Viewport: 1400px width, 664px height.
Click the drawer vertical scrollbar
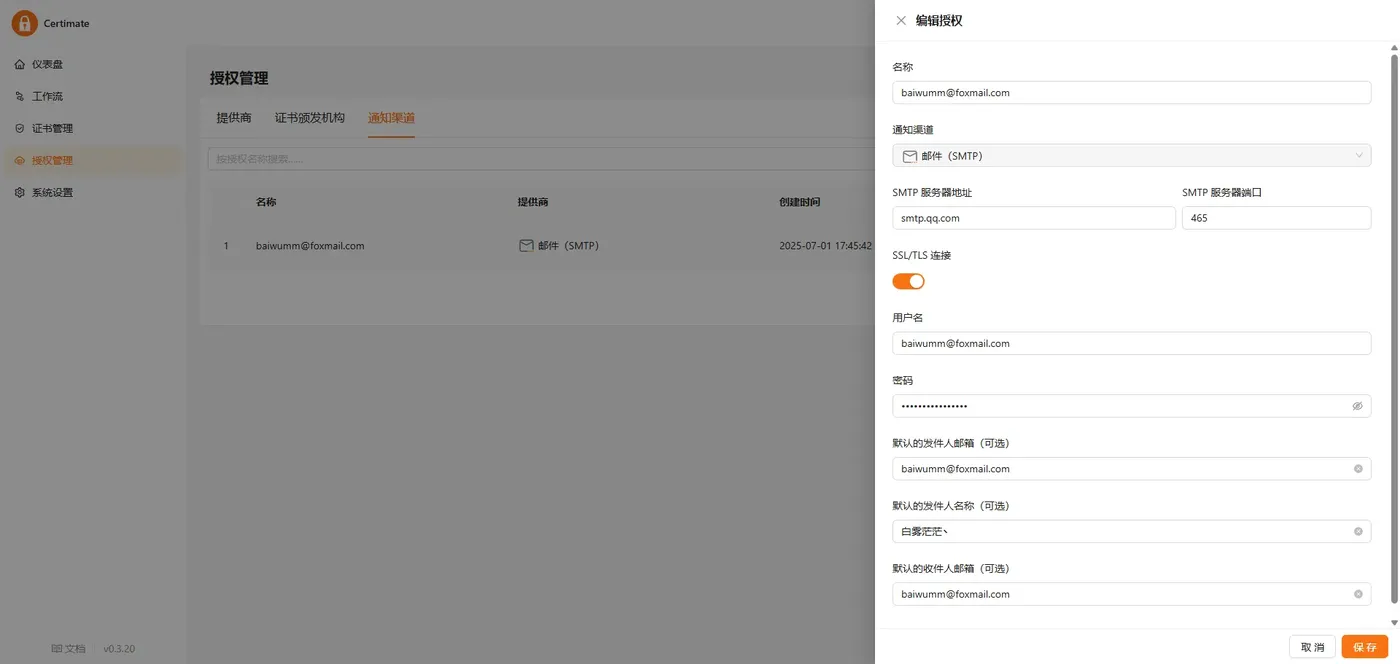click(x=1394, y=330)
